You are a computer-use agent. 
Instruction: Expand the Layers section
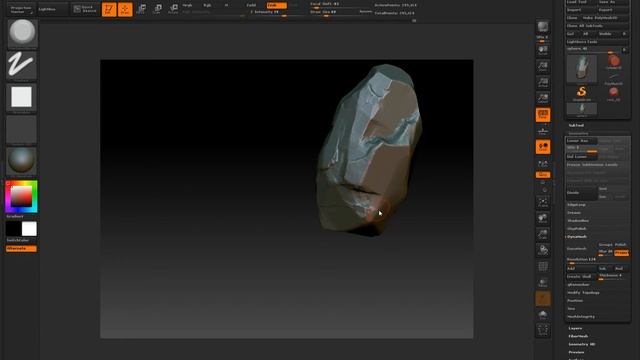(575, 328)
